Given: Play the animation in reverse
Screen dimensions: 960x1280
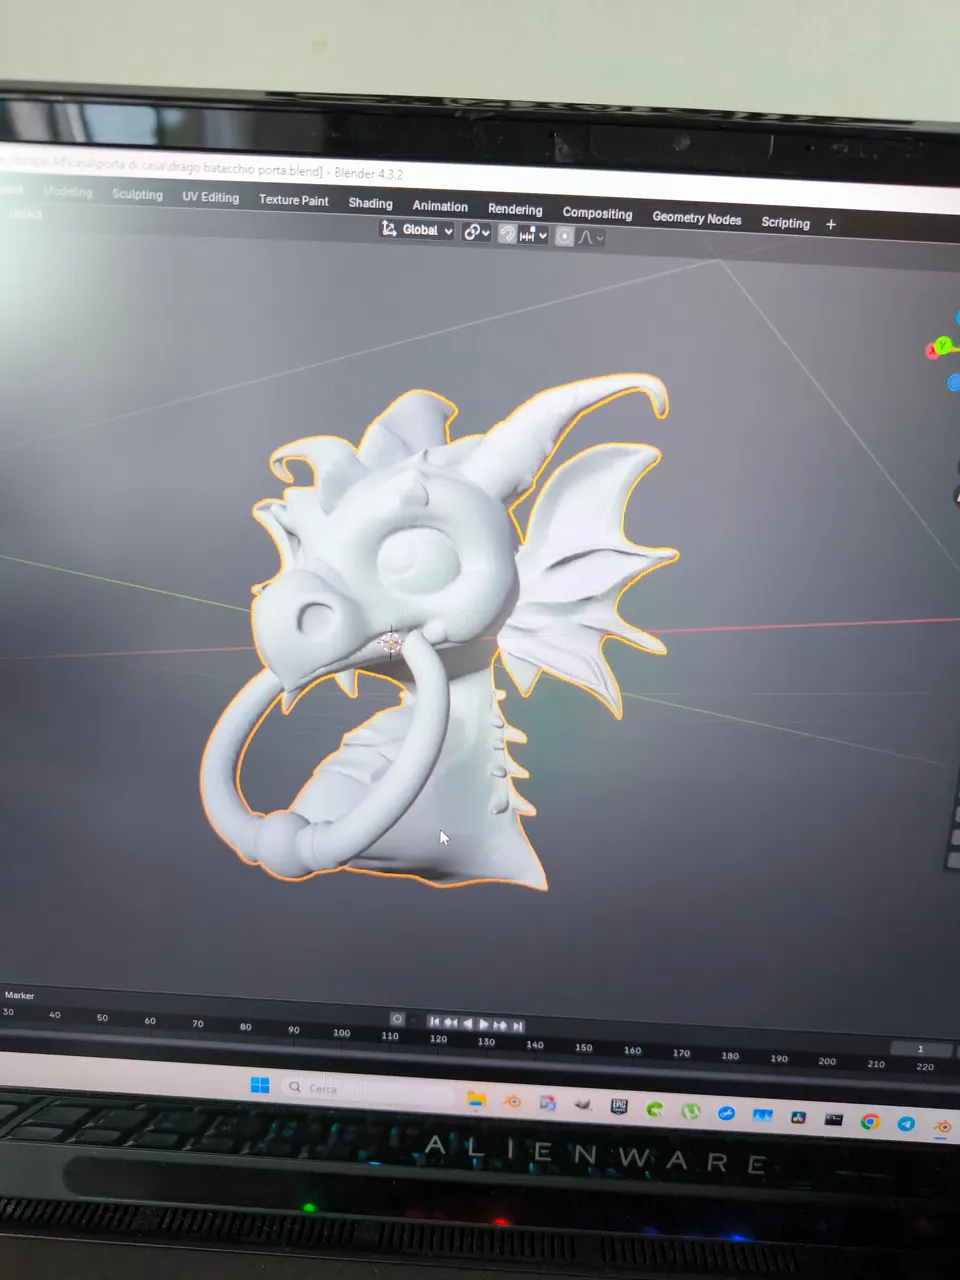Looking at the screenshot, I should (x=467, y=1024).
